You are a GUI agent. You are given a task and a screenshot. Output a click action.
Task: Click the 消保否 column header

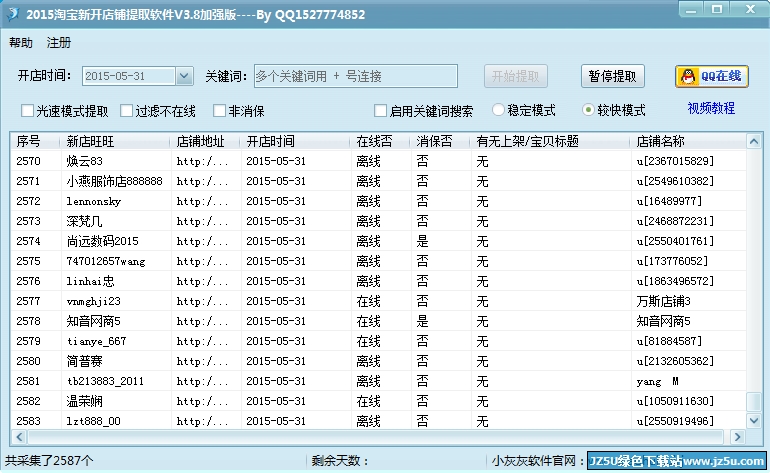pos(440,141)
